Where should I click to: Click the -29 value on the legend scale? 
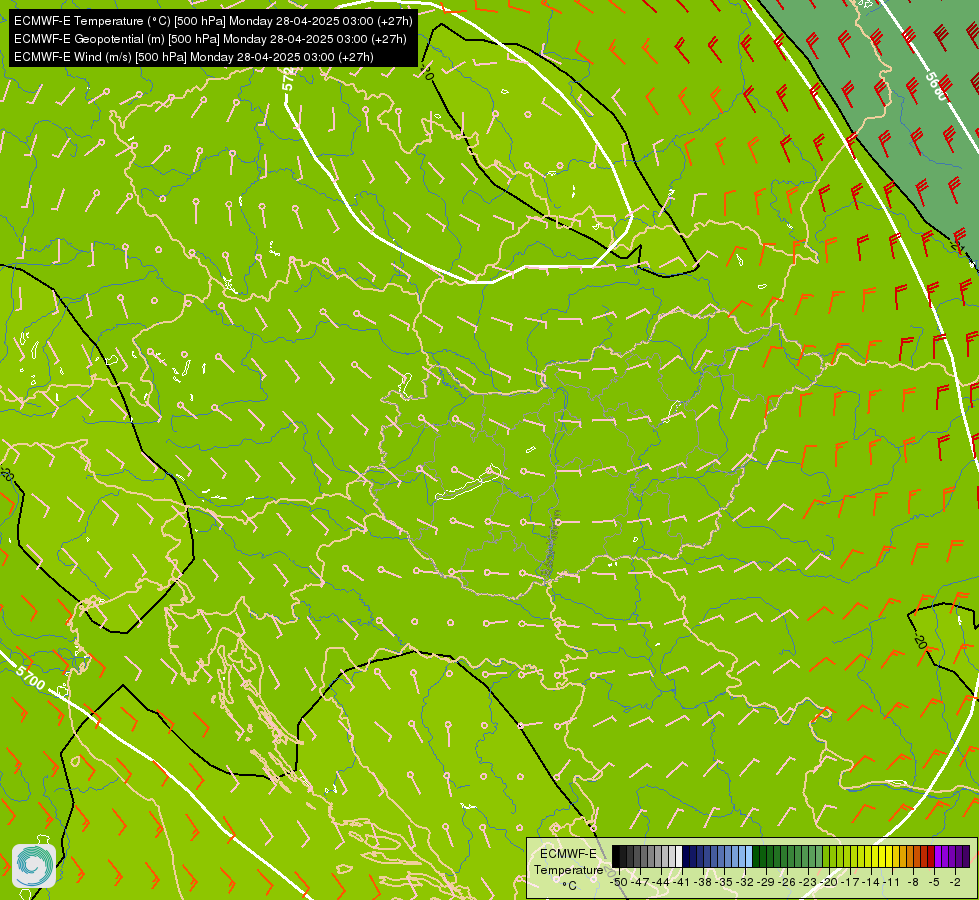click(765, 882)
